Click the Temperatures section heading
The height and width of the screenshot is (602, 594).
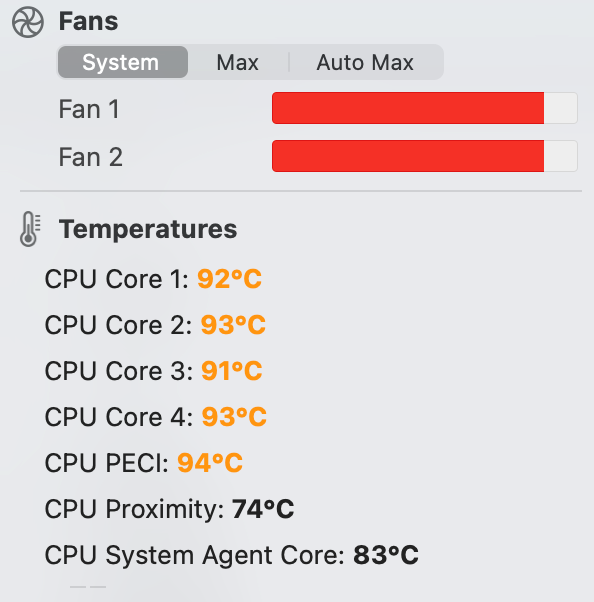[148, 229]
